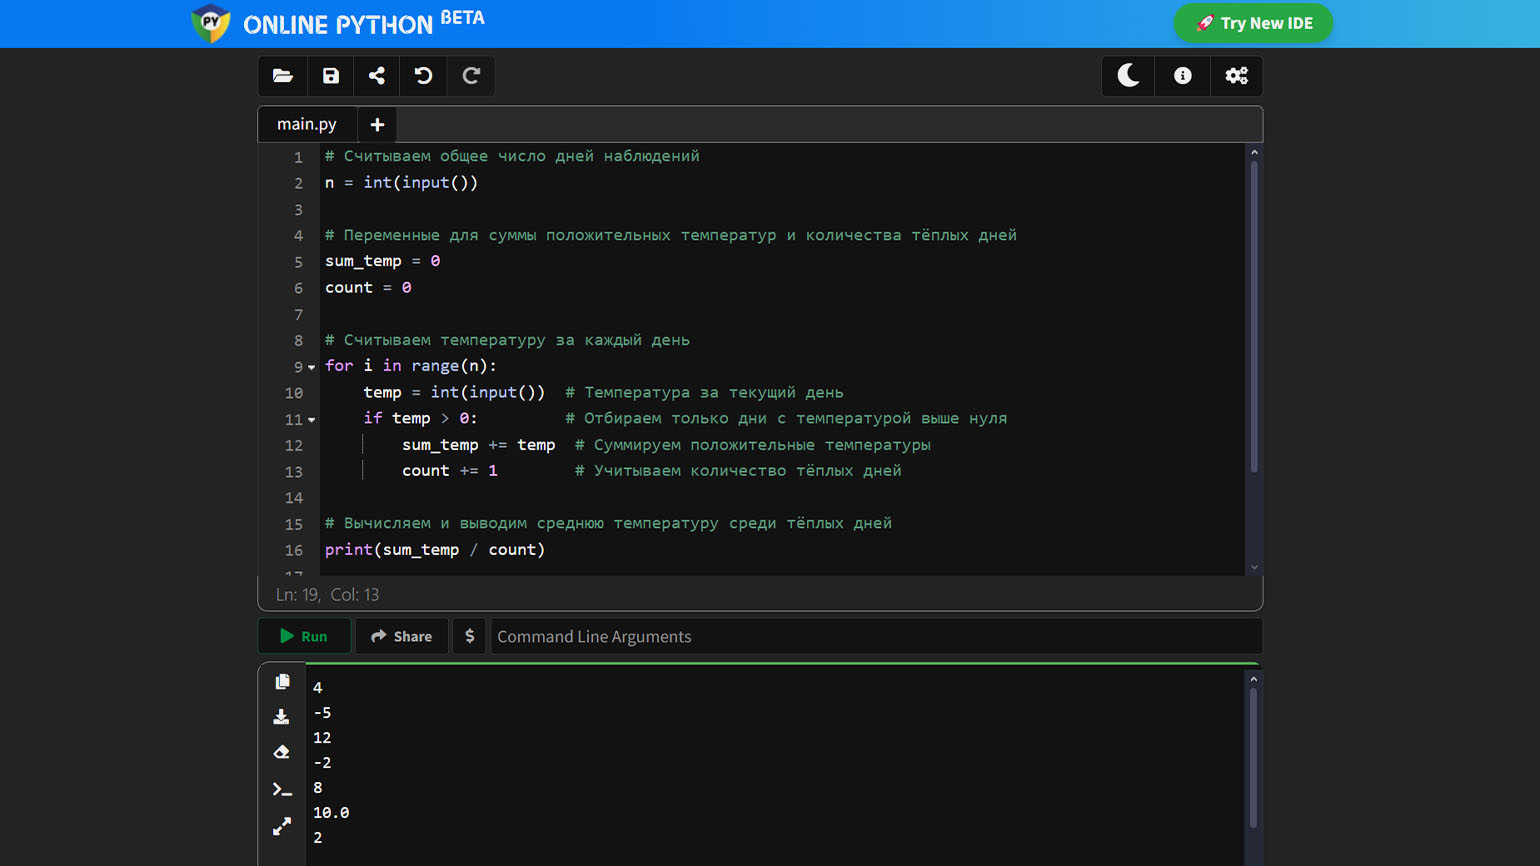The width and height of the screenshot is (1540, 866).
Task: Clear the console with the eraser icon
Action: click(x=282, y=752)
